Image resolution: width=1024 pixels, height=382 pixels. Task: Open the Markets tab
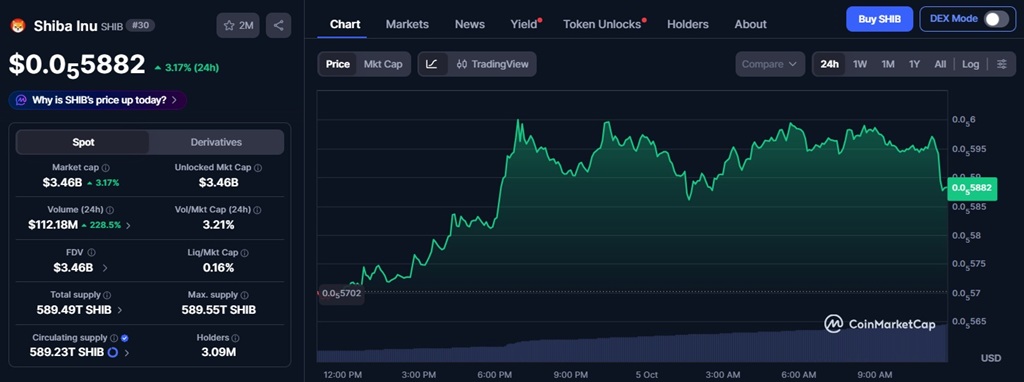click(x=407, y=24)
